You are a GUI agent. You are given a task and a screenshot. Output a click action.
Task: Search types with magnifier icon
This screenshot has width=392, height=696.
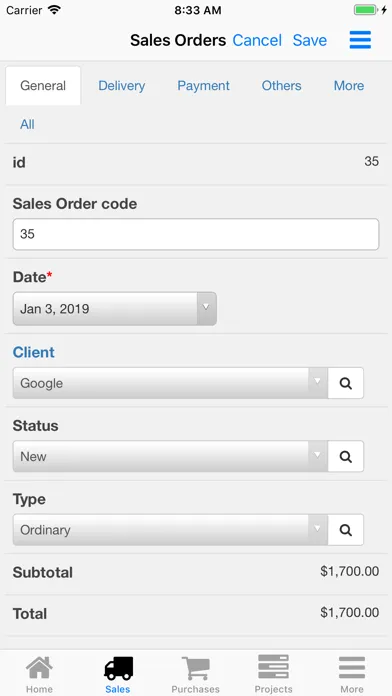(346, 530)
